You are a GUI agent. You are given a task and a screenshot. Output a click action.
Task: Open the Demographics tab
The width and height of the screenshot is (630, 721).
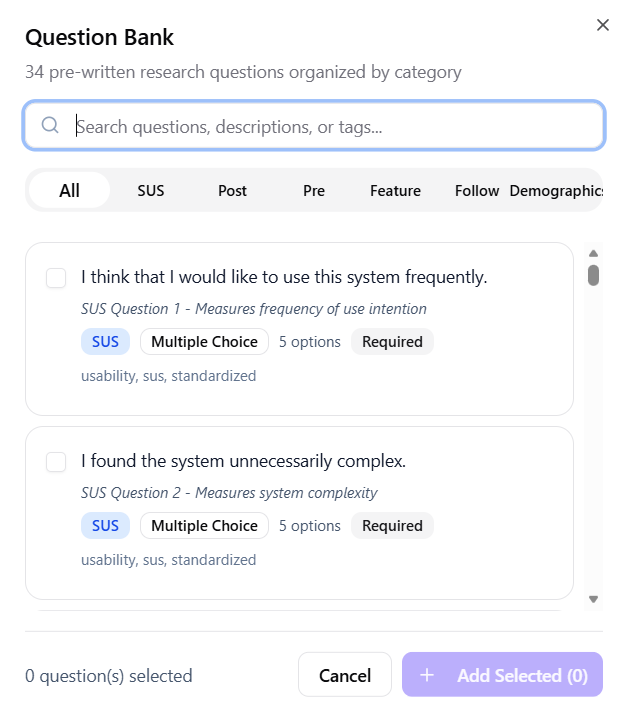pos(555,190)
